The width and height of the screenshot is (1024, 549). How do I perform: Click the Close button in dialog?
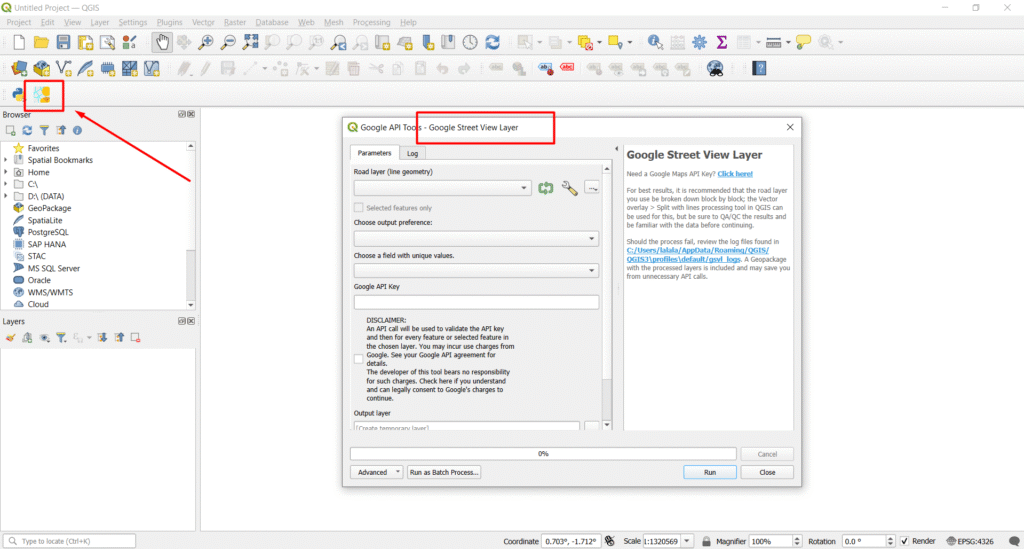point(767,472)
